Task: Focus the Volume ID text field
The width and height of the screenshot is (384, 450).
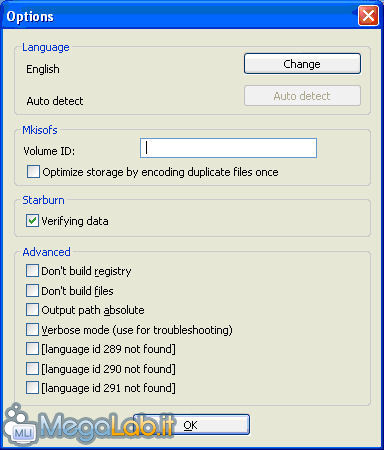Action: [x=228, y=148]
